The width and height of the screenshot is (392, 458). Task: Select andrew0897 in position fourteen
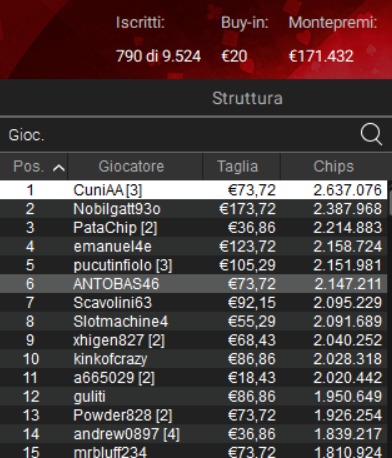194,434
